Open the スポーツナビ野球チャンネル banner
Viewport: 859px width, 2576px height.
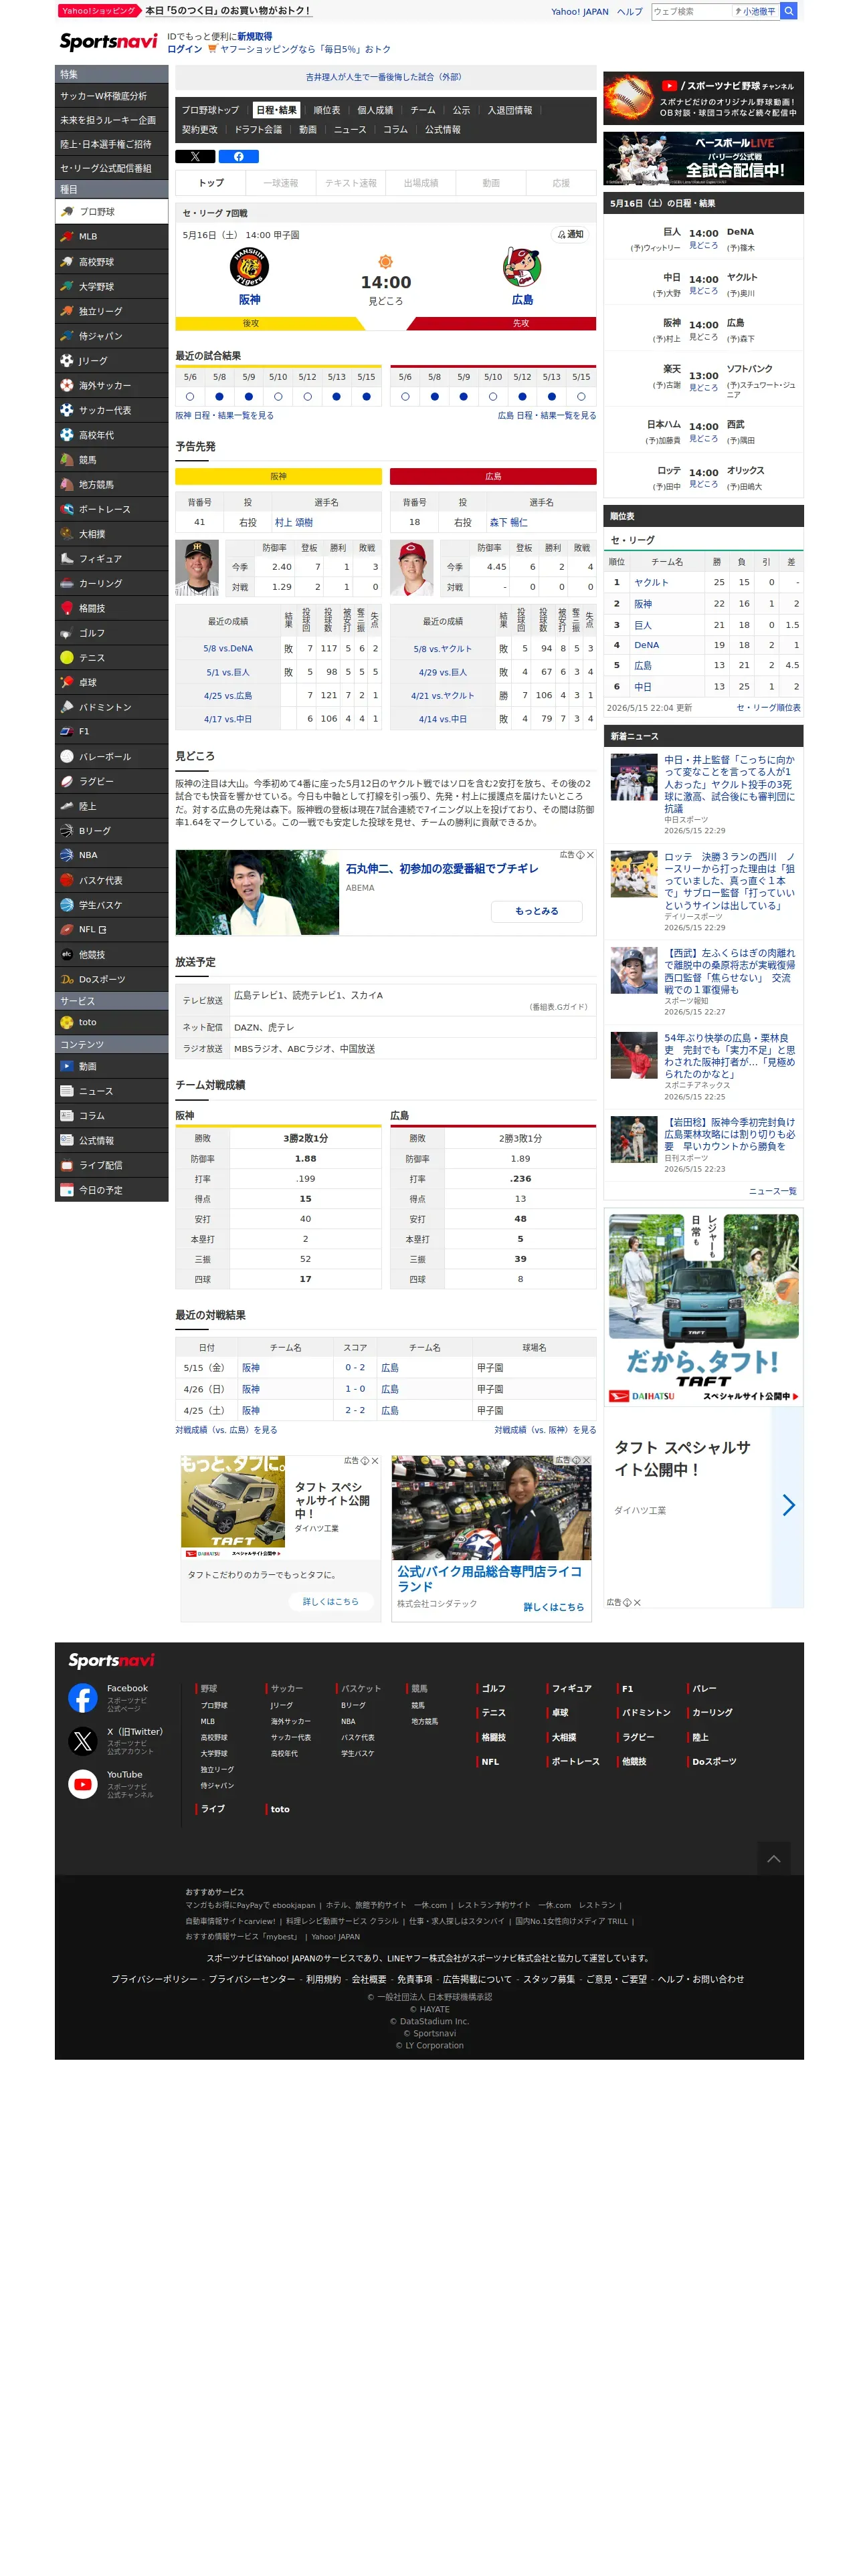703,98
